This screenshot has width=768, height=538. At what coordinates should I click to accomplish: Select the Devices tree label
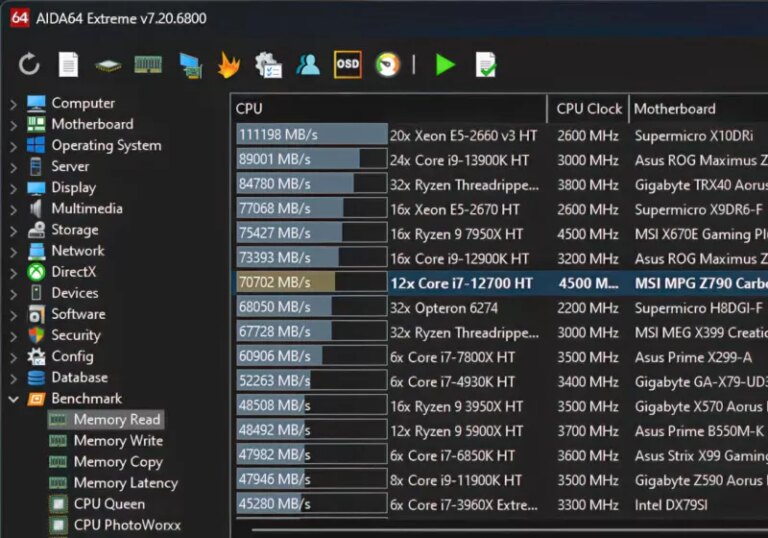tap(75, 293)
